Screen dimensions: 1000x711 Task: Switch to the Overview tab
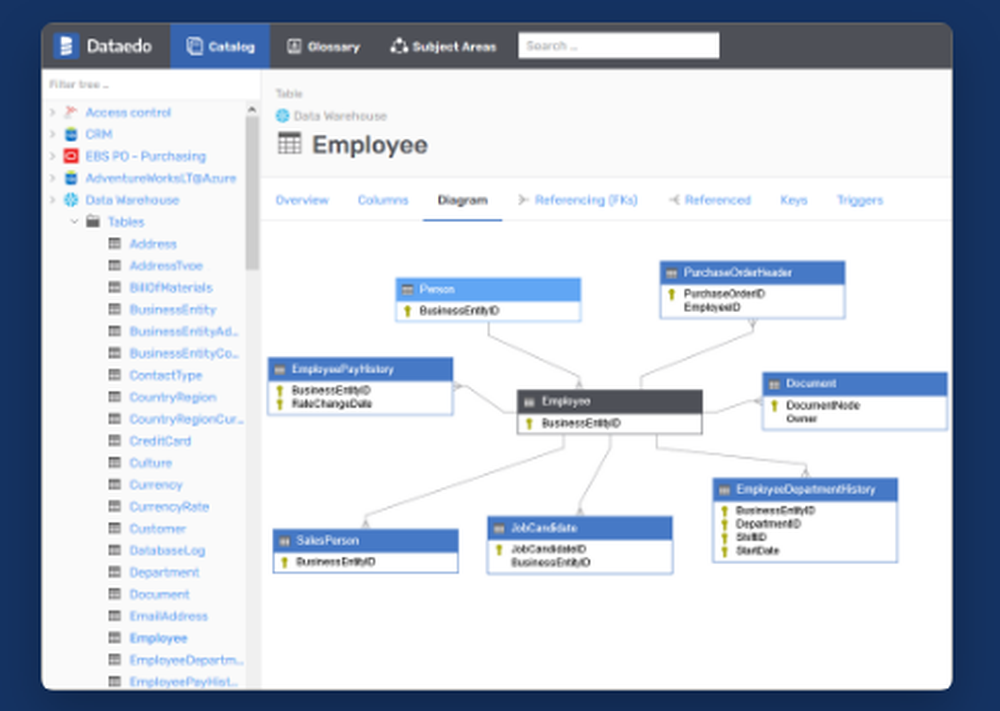tap(302, 200)
